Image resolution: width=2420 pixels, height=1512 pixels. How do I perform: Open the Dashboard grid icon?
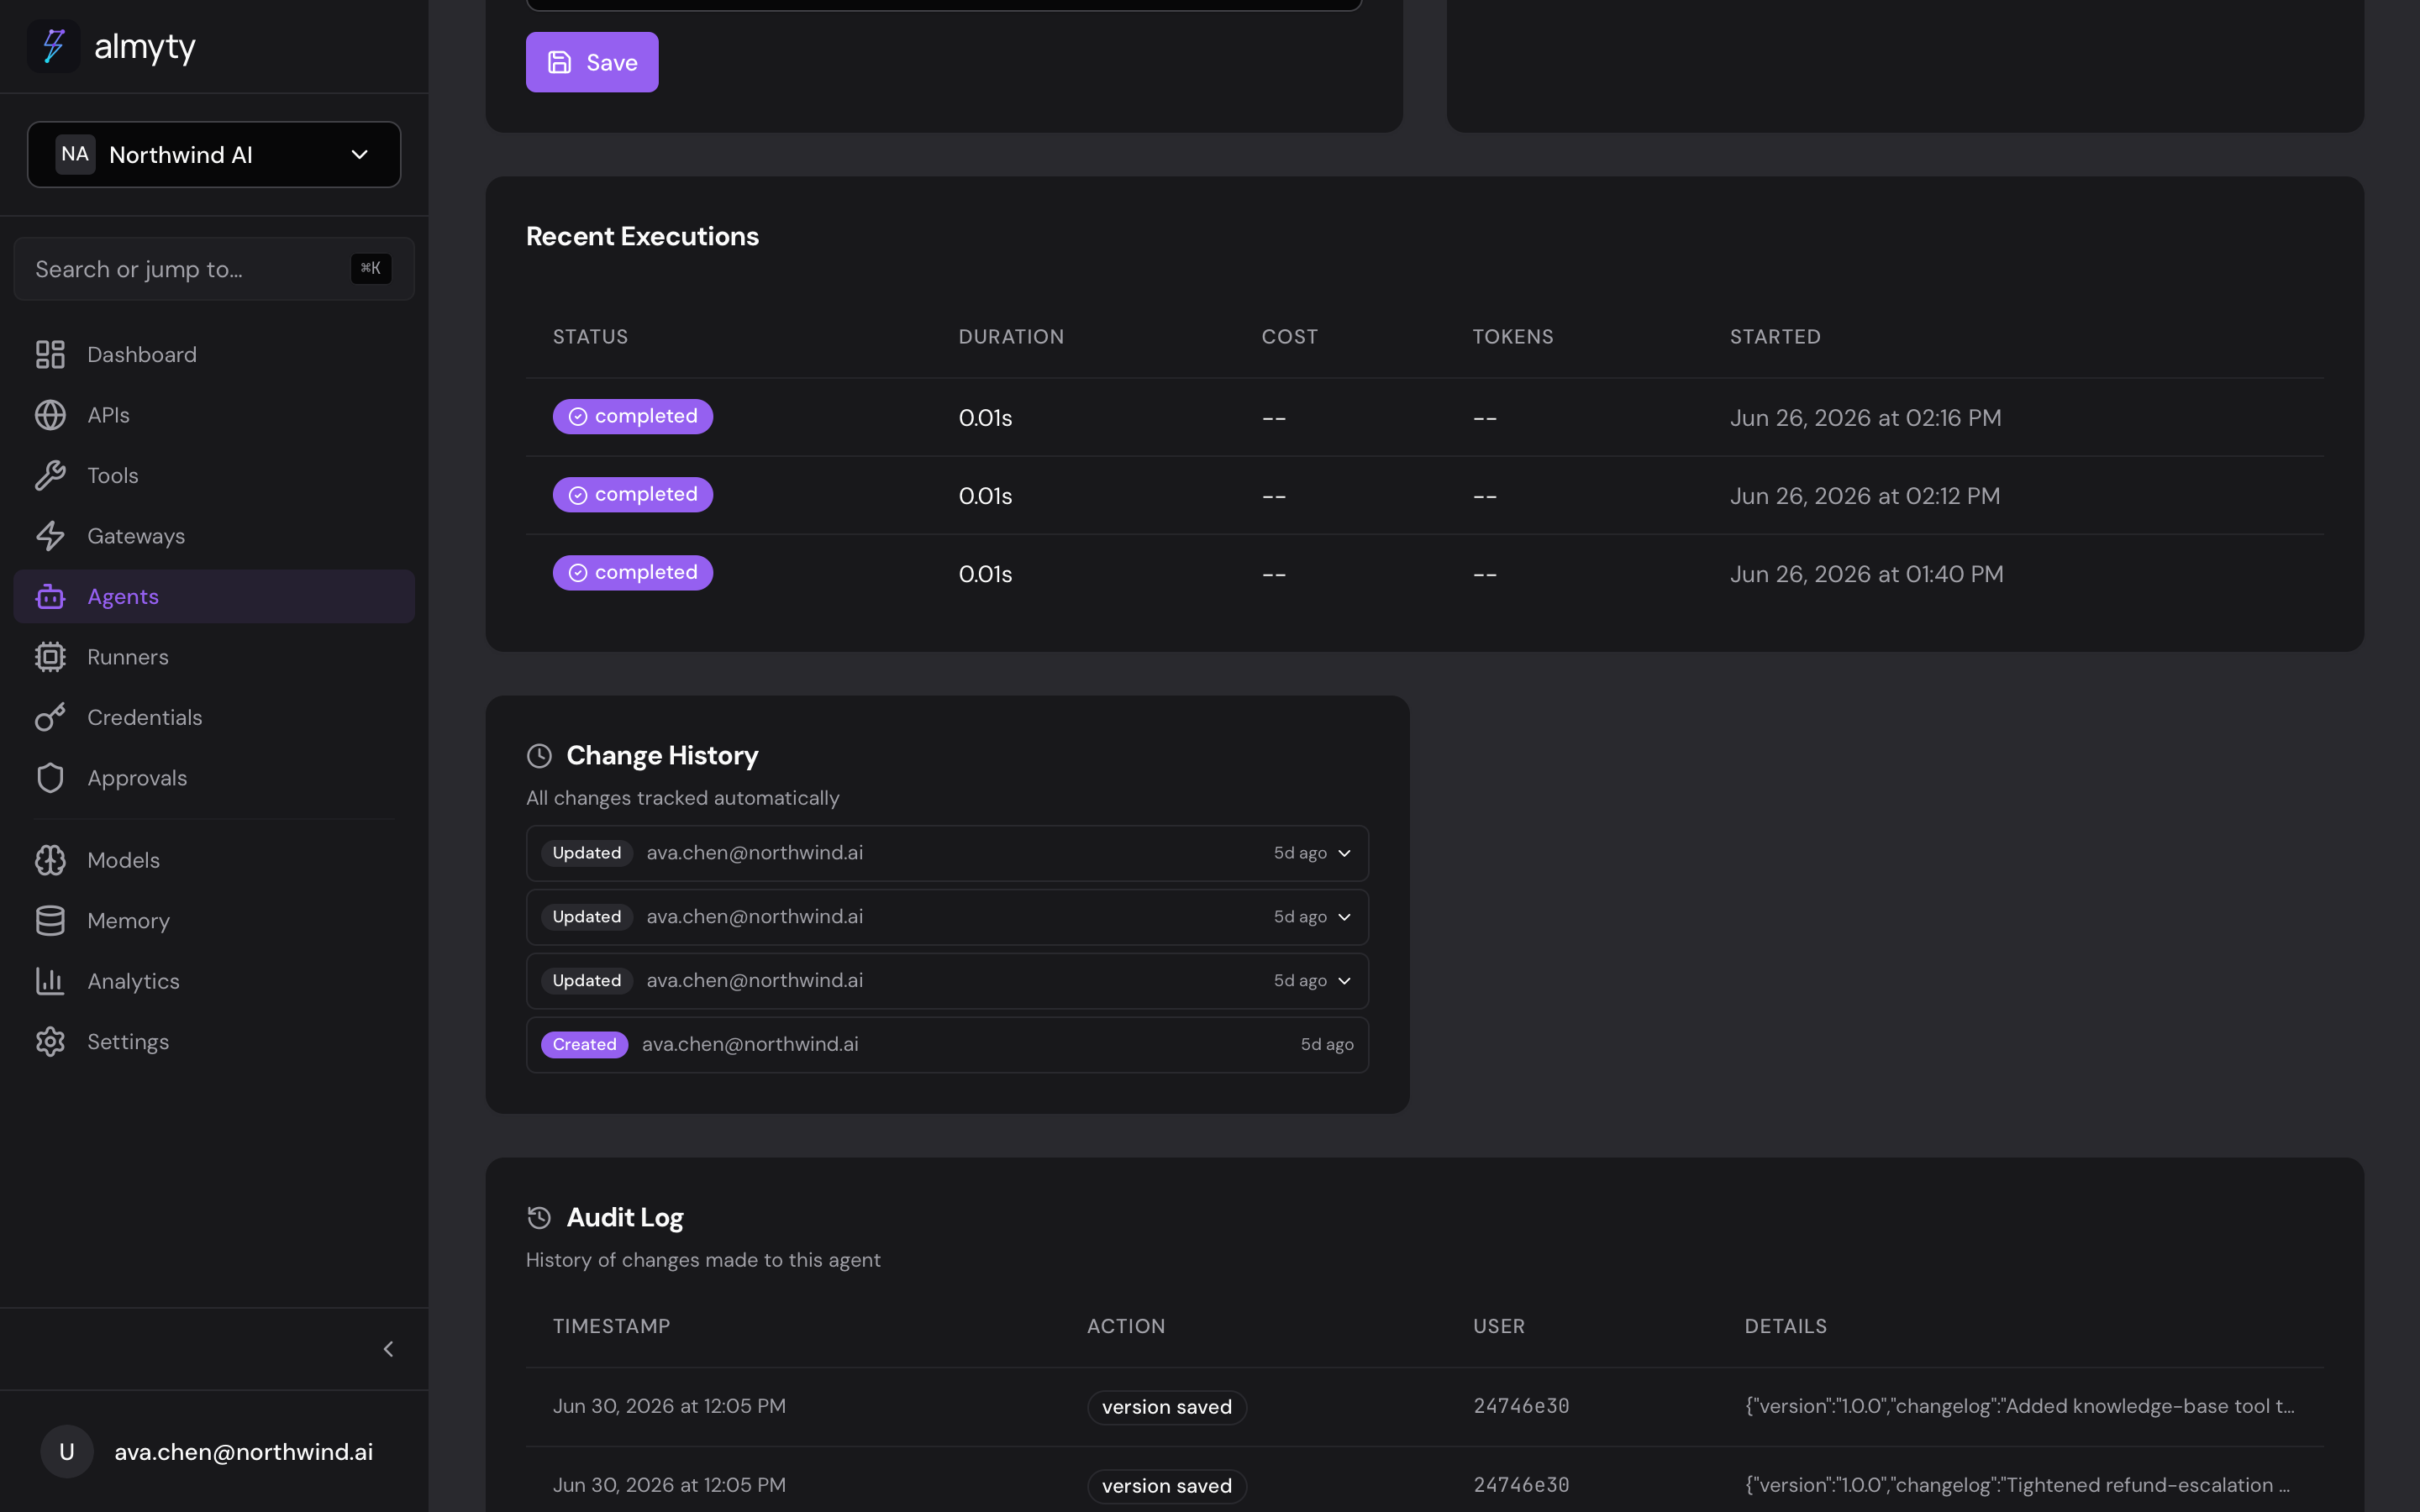point(50,355)
